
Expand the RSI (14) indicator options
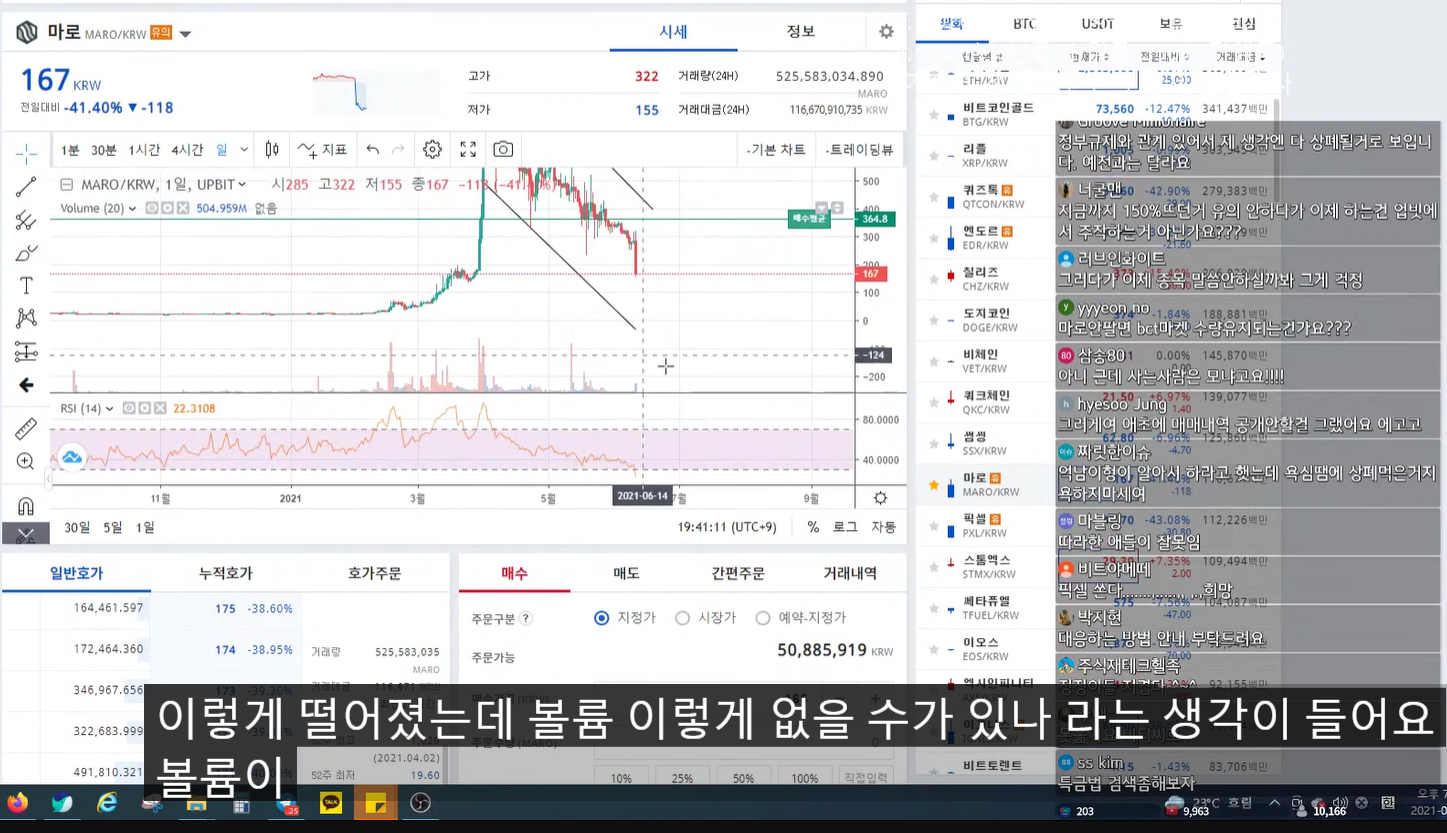[x=110, y=408]
